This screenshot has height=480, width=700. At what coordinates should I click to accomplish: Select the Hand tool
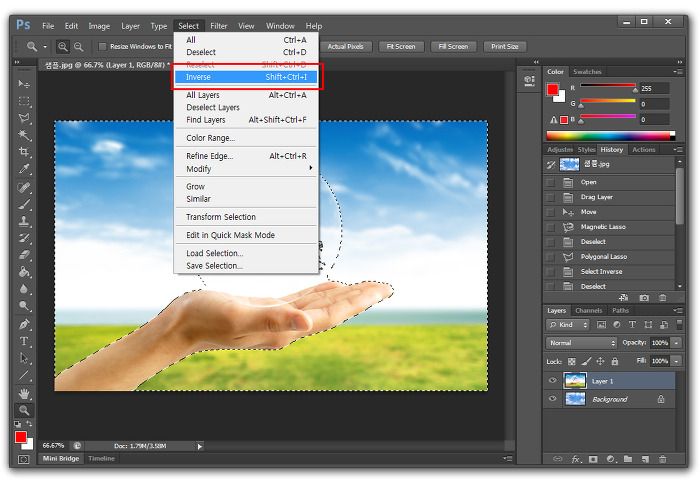[24, 394]
